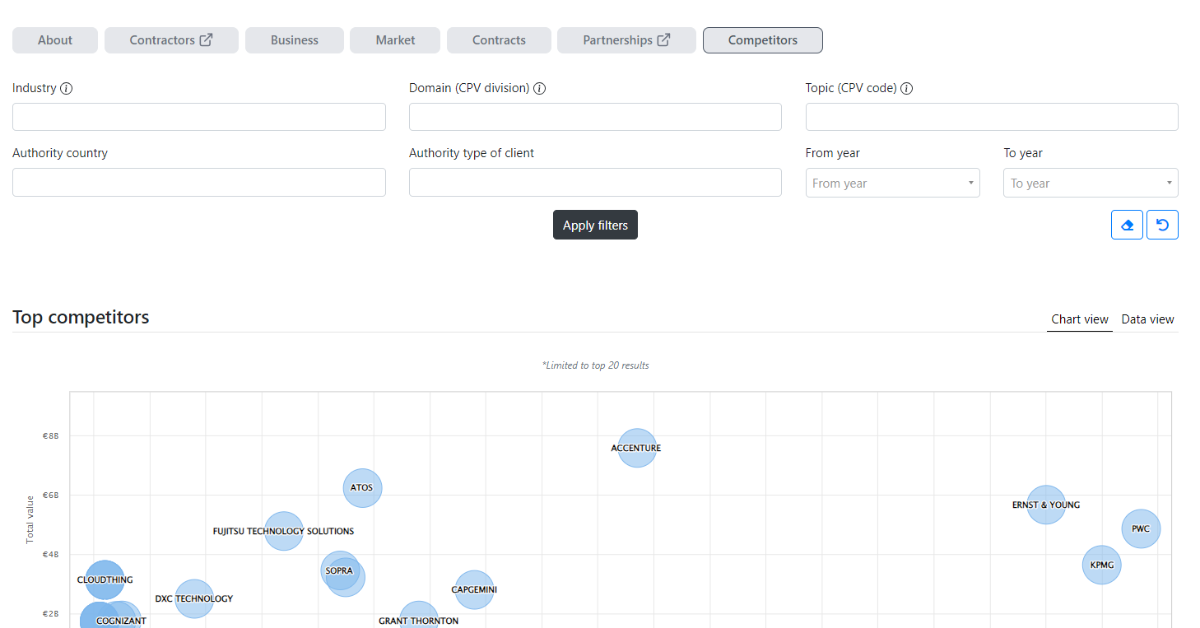Click the Authority country input field
The height and width of the screenshot is (628, 1200).
(x=198, y=182)
